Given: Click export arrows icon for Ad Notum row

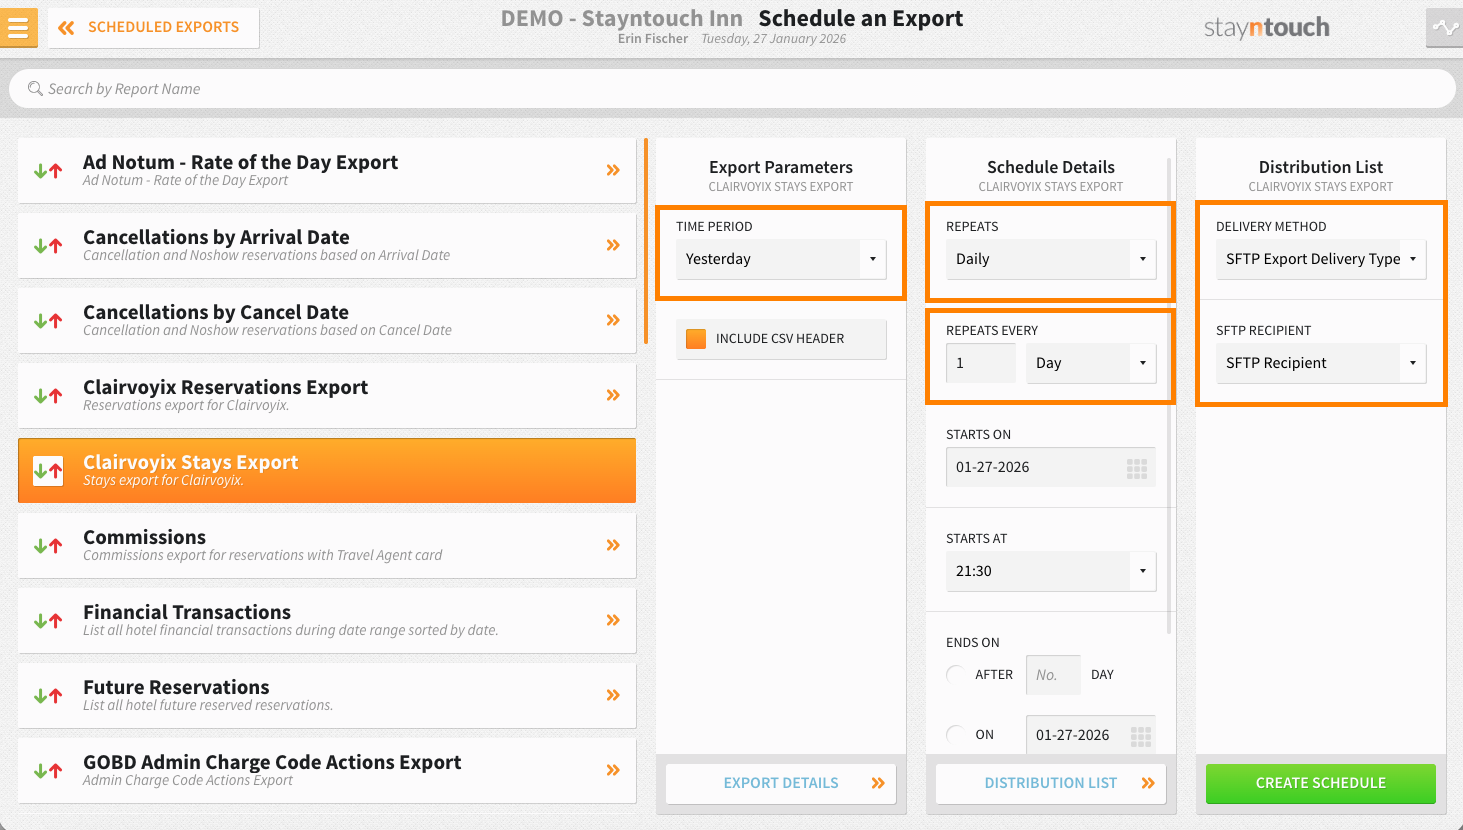Looking at the screenshot, I should click(x=48, y=171).
